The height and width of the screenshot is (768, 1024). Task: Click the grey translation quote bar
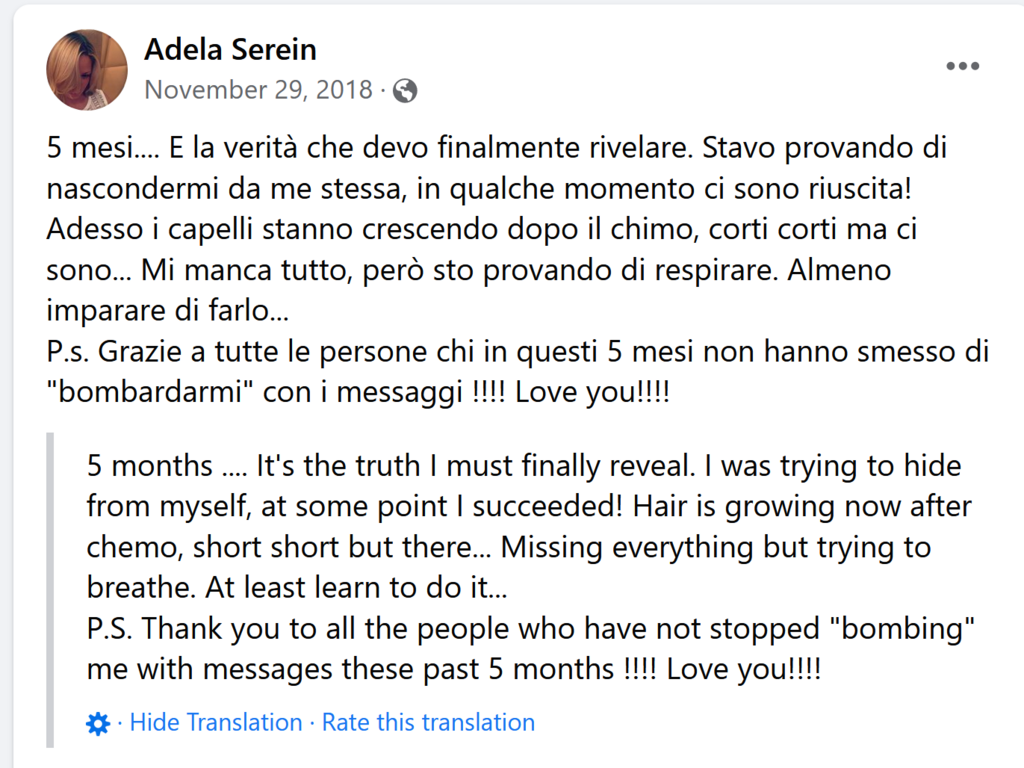(x=50, y=590)
